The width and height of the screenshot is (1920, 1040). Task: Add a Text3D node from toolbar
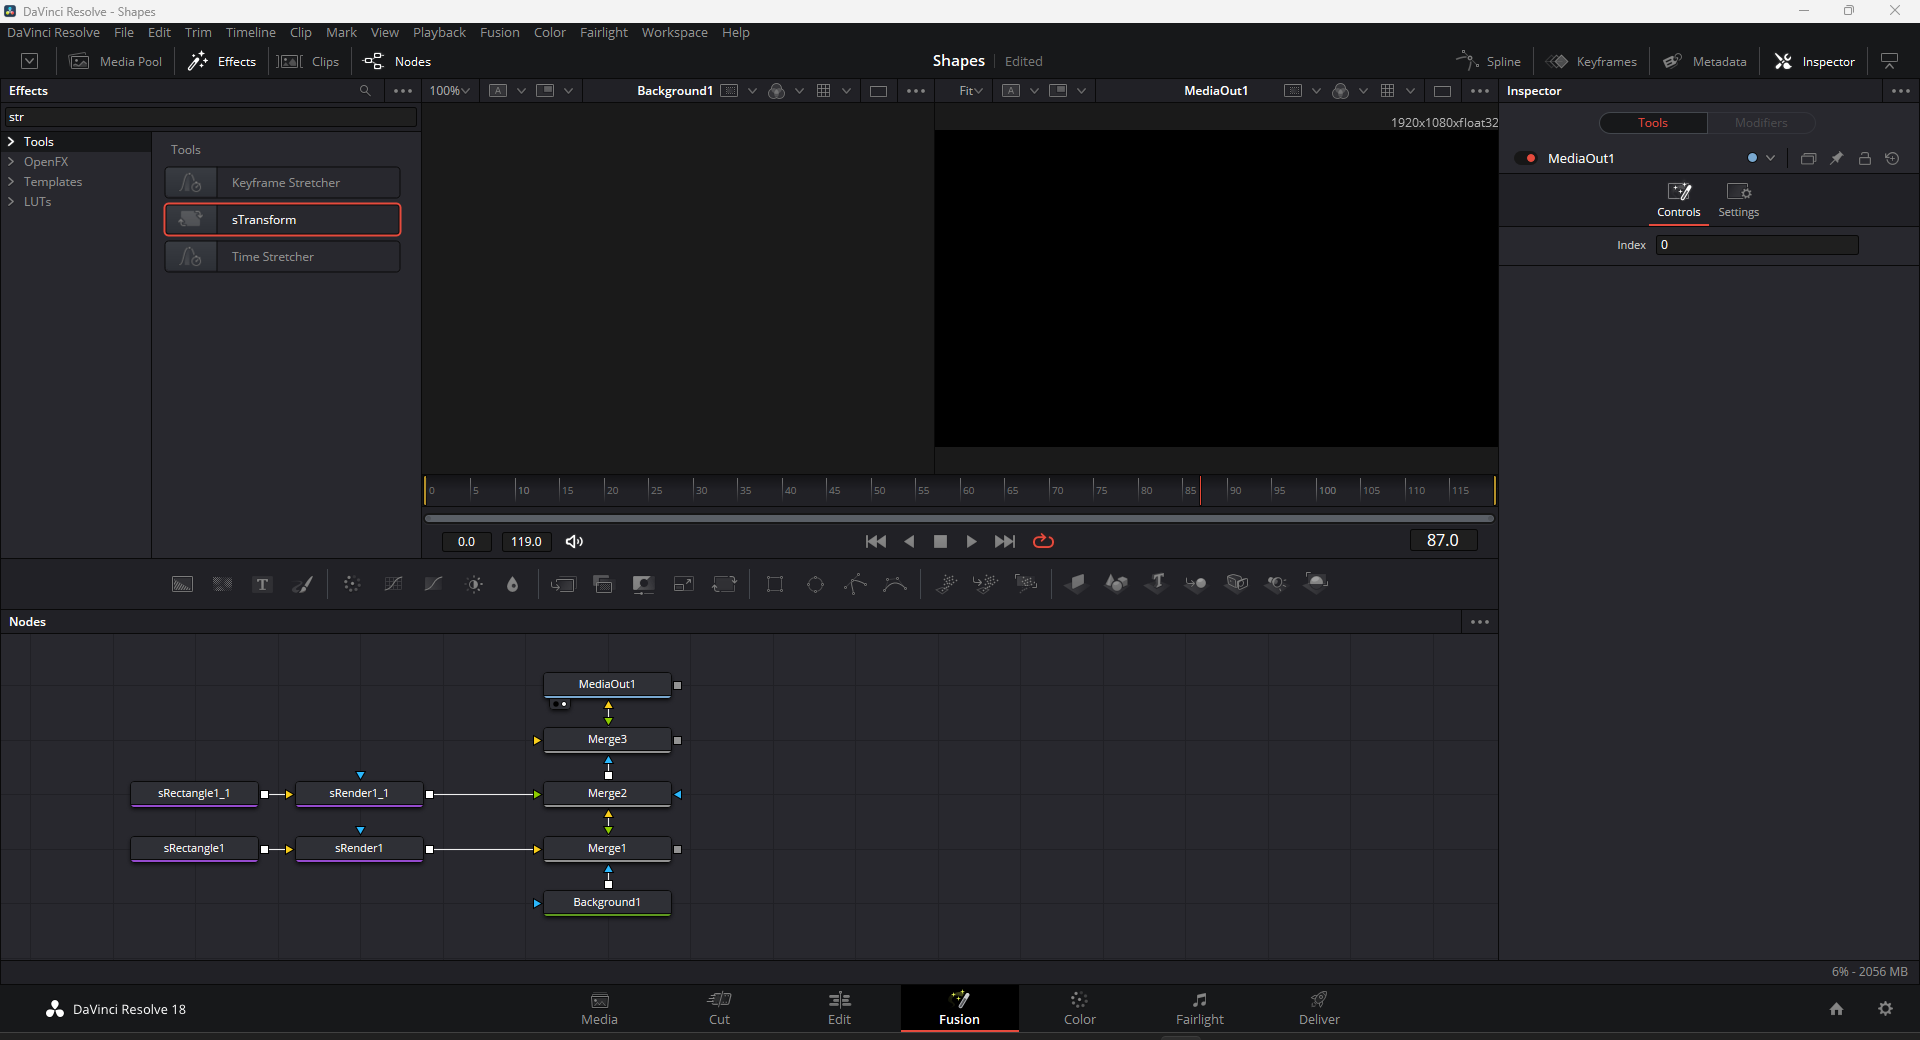tap(1156, 583)
